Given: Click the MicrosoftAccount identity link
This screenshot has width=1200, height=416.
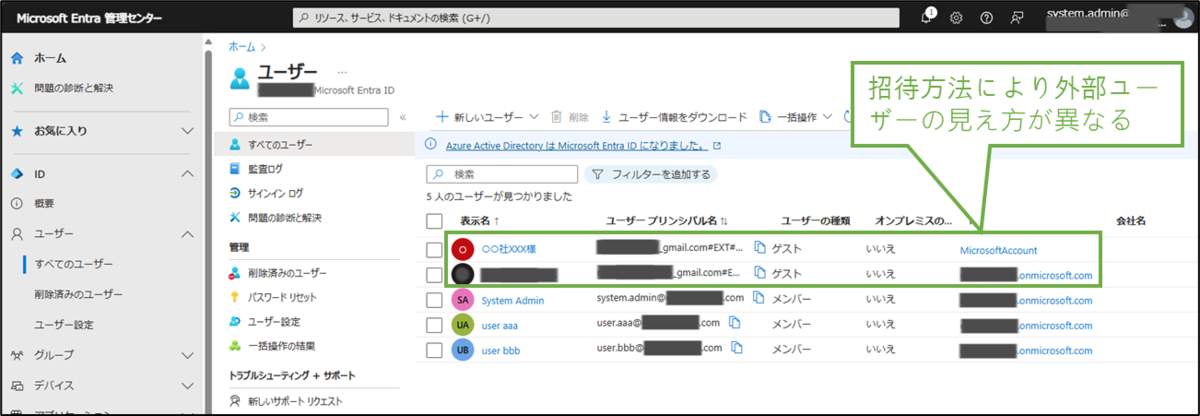Looking at the screenshot, I should 998,250.
